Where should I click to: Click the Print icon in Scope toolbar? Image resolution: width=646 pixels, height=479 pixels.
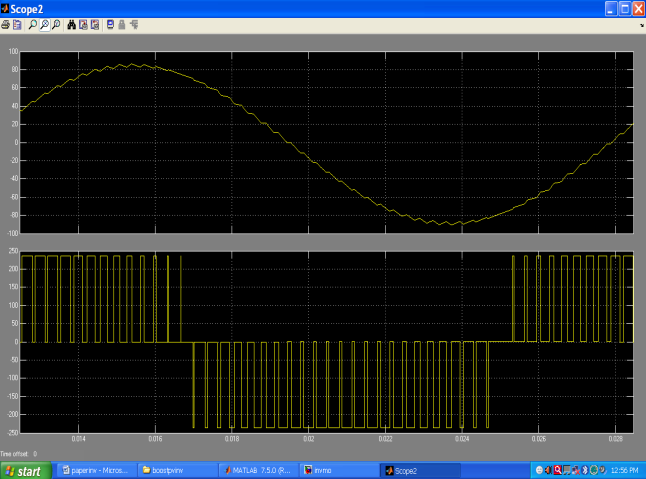tap(6, 24)
